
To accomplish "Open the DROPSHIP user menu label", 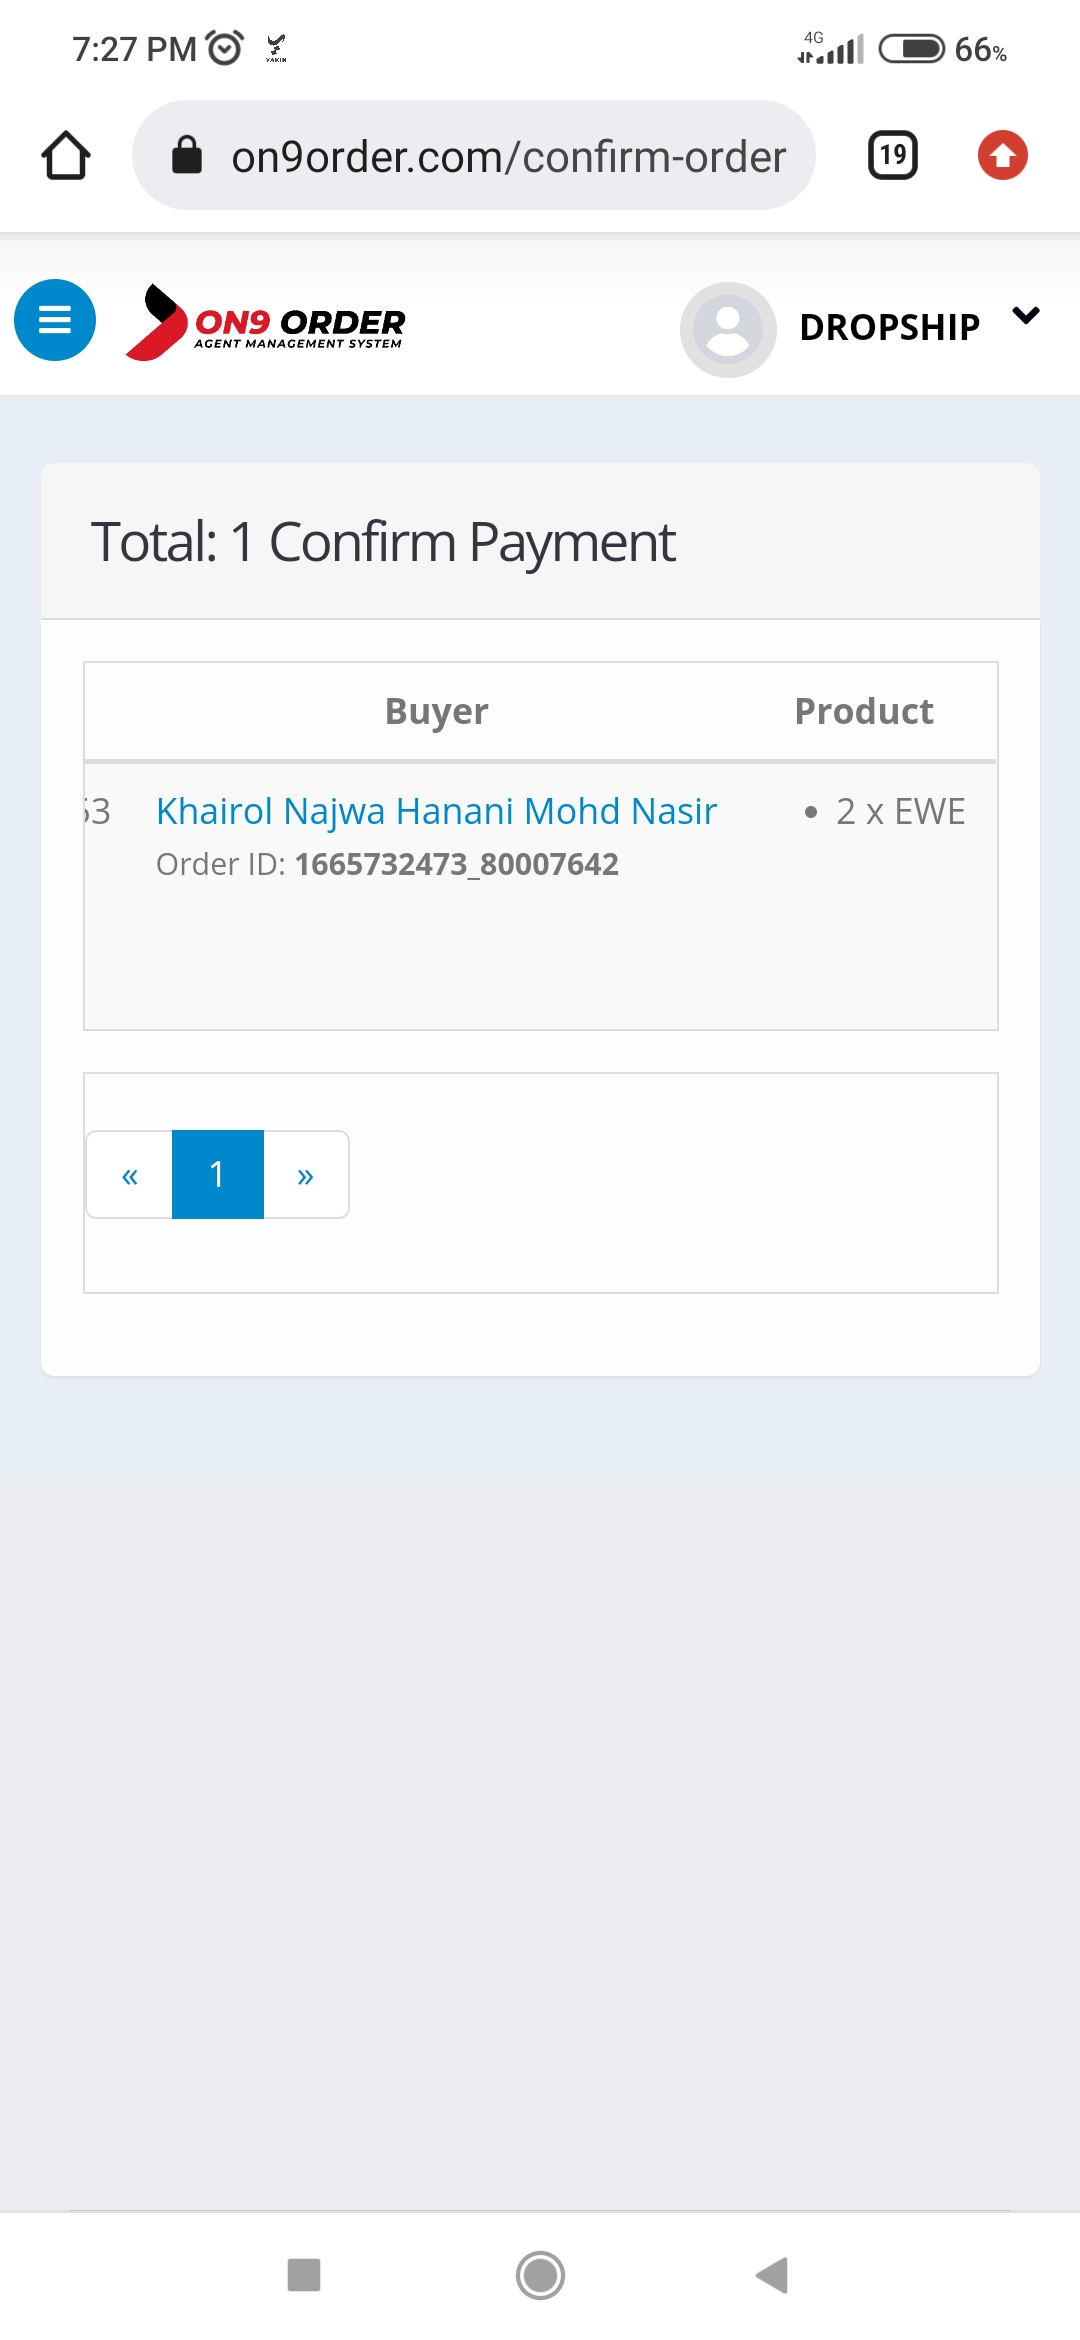I will point(890,327).
